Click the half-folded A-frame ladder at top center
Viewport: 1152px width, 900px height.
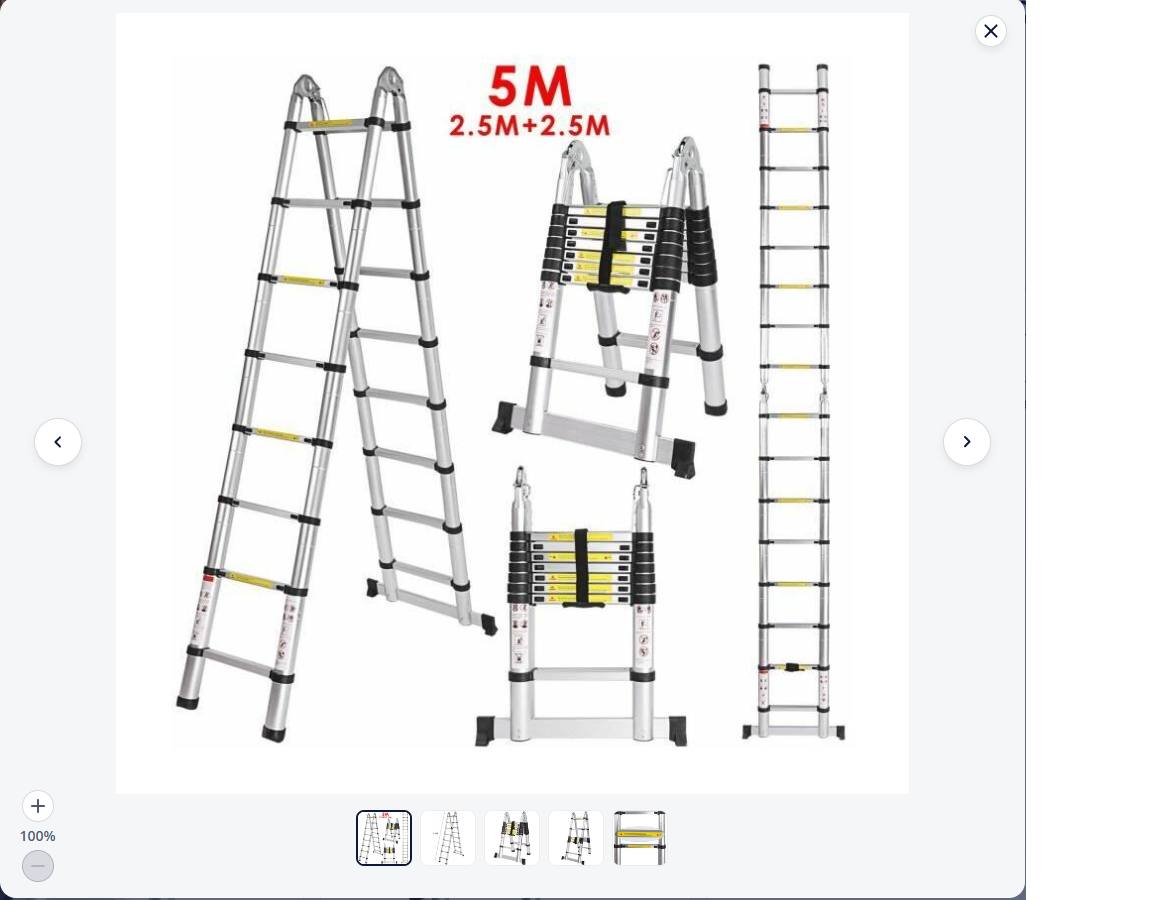(610, 305)
